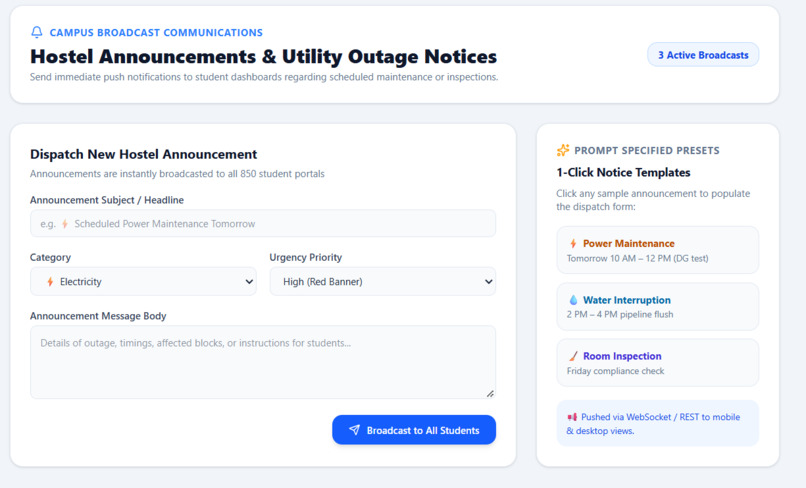Screen dimensions: 806x488
Task: Click 'Send immediate push notifications' description text
Action: coord(264,77)
